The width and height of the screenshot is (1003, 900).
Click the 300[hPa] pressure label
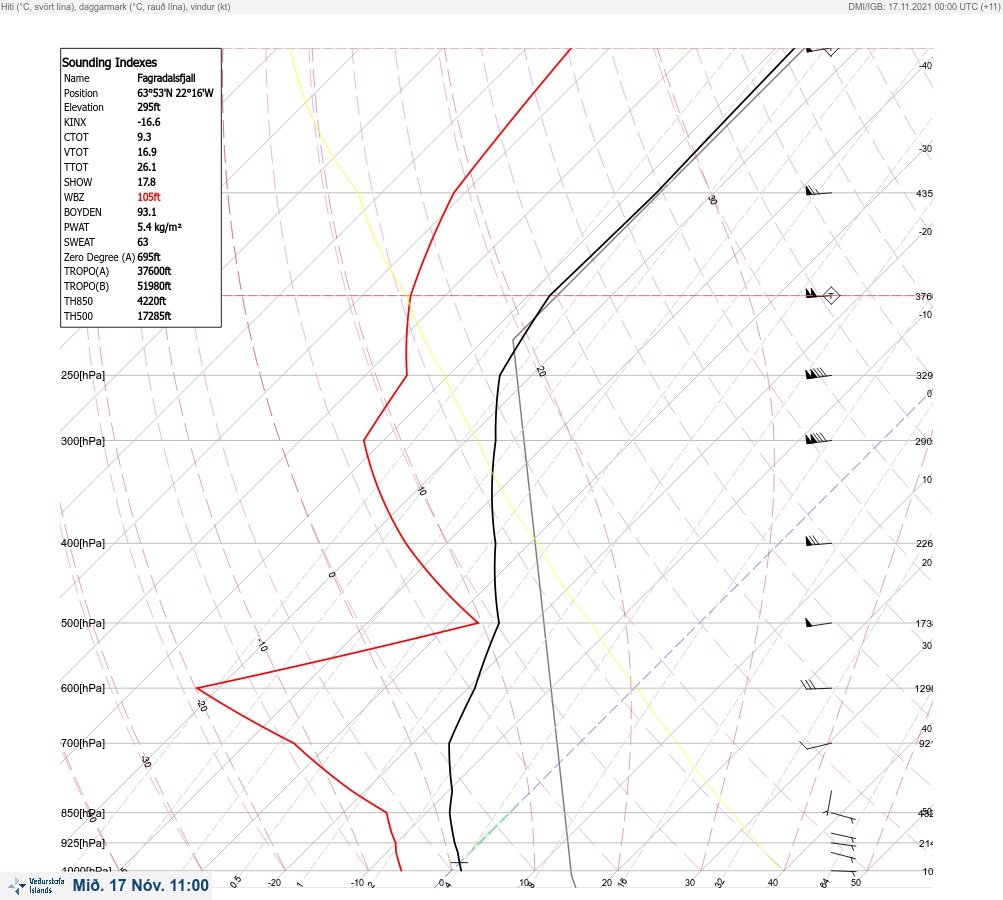click(83, 441)
